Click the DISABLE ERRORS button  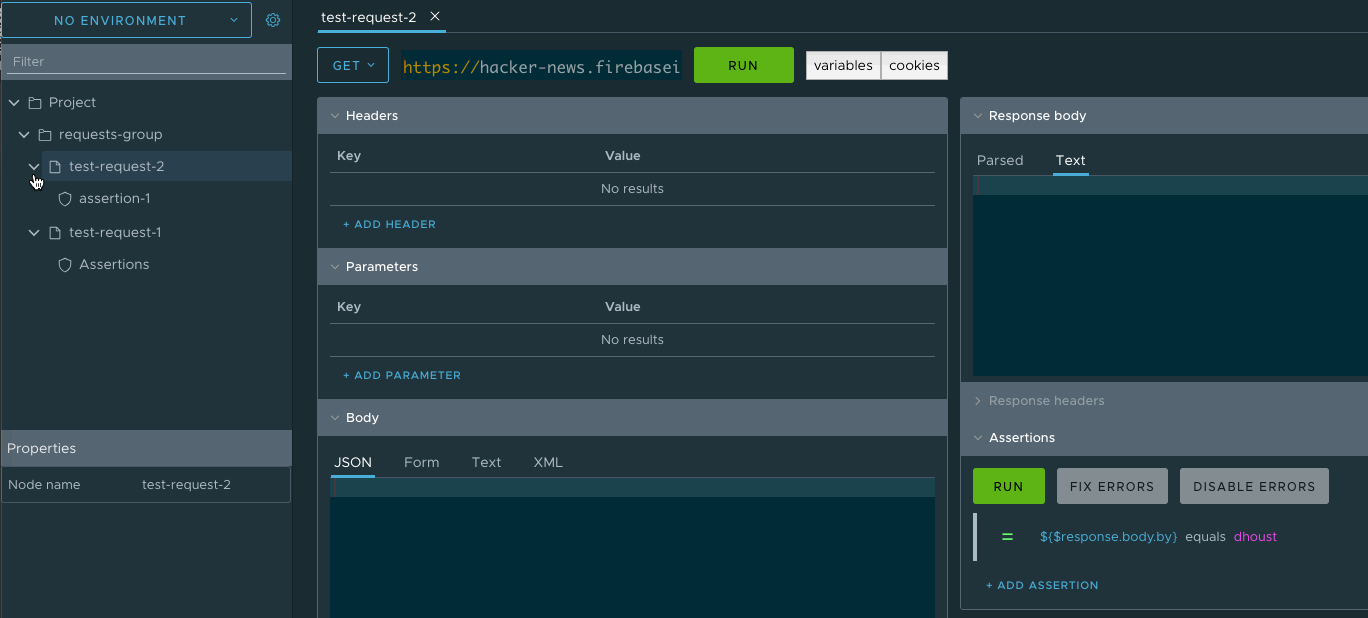pos(1254,486)
